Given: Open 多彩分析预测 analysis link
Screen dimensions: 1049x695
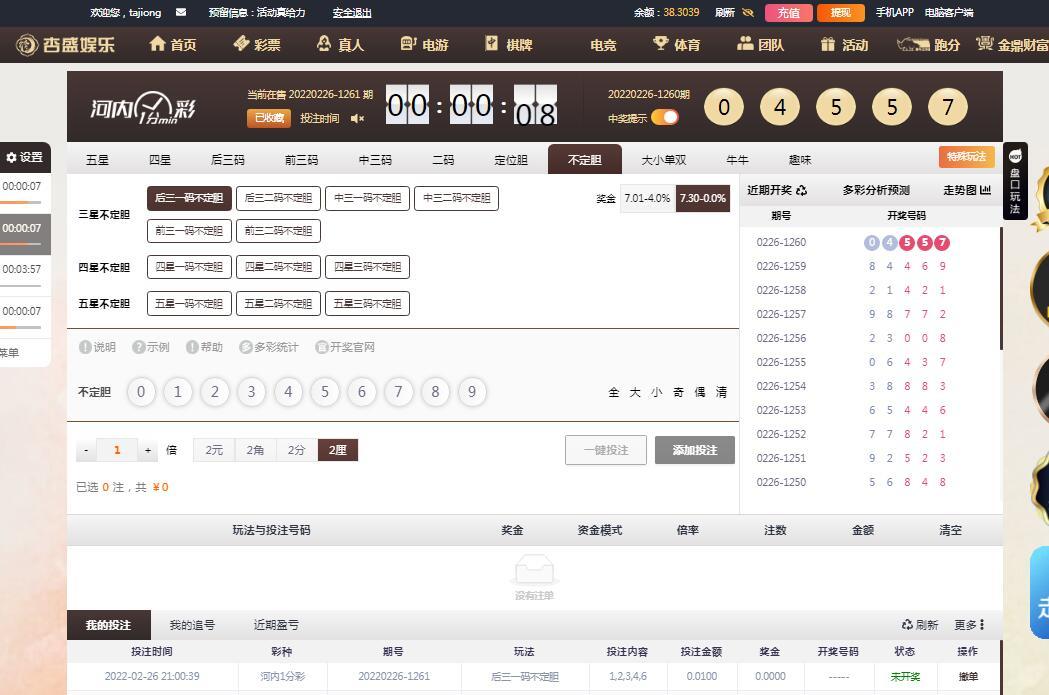Looking at the screenshot, I should tap(876, 190).
